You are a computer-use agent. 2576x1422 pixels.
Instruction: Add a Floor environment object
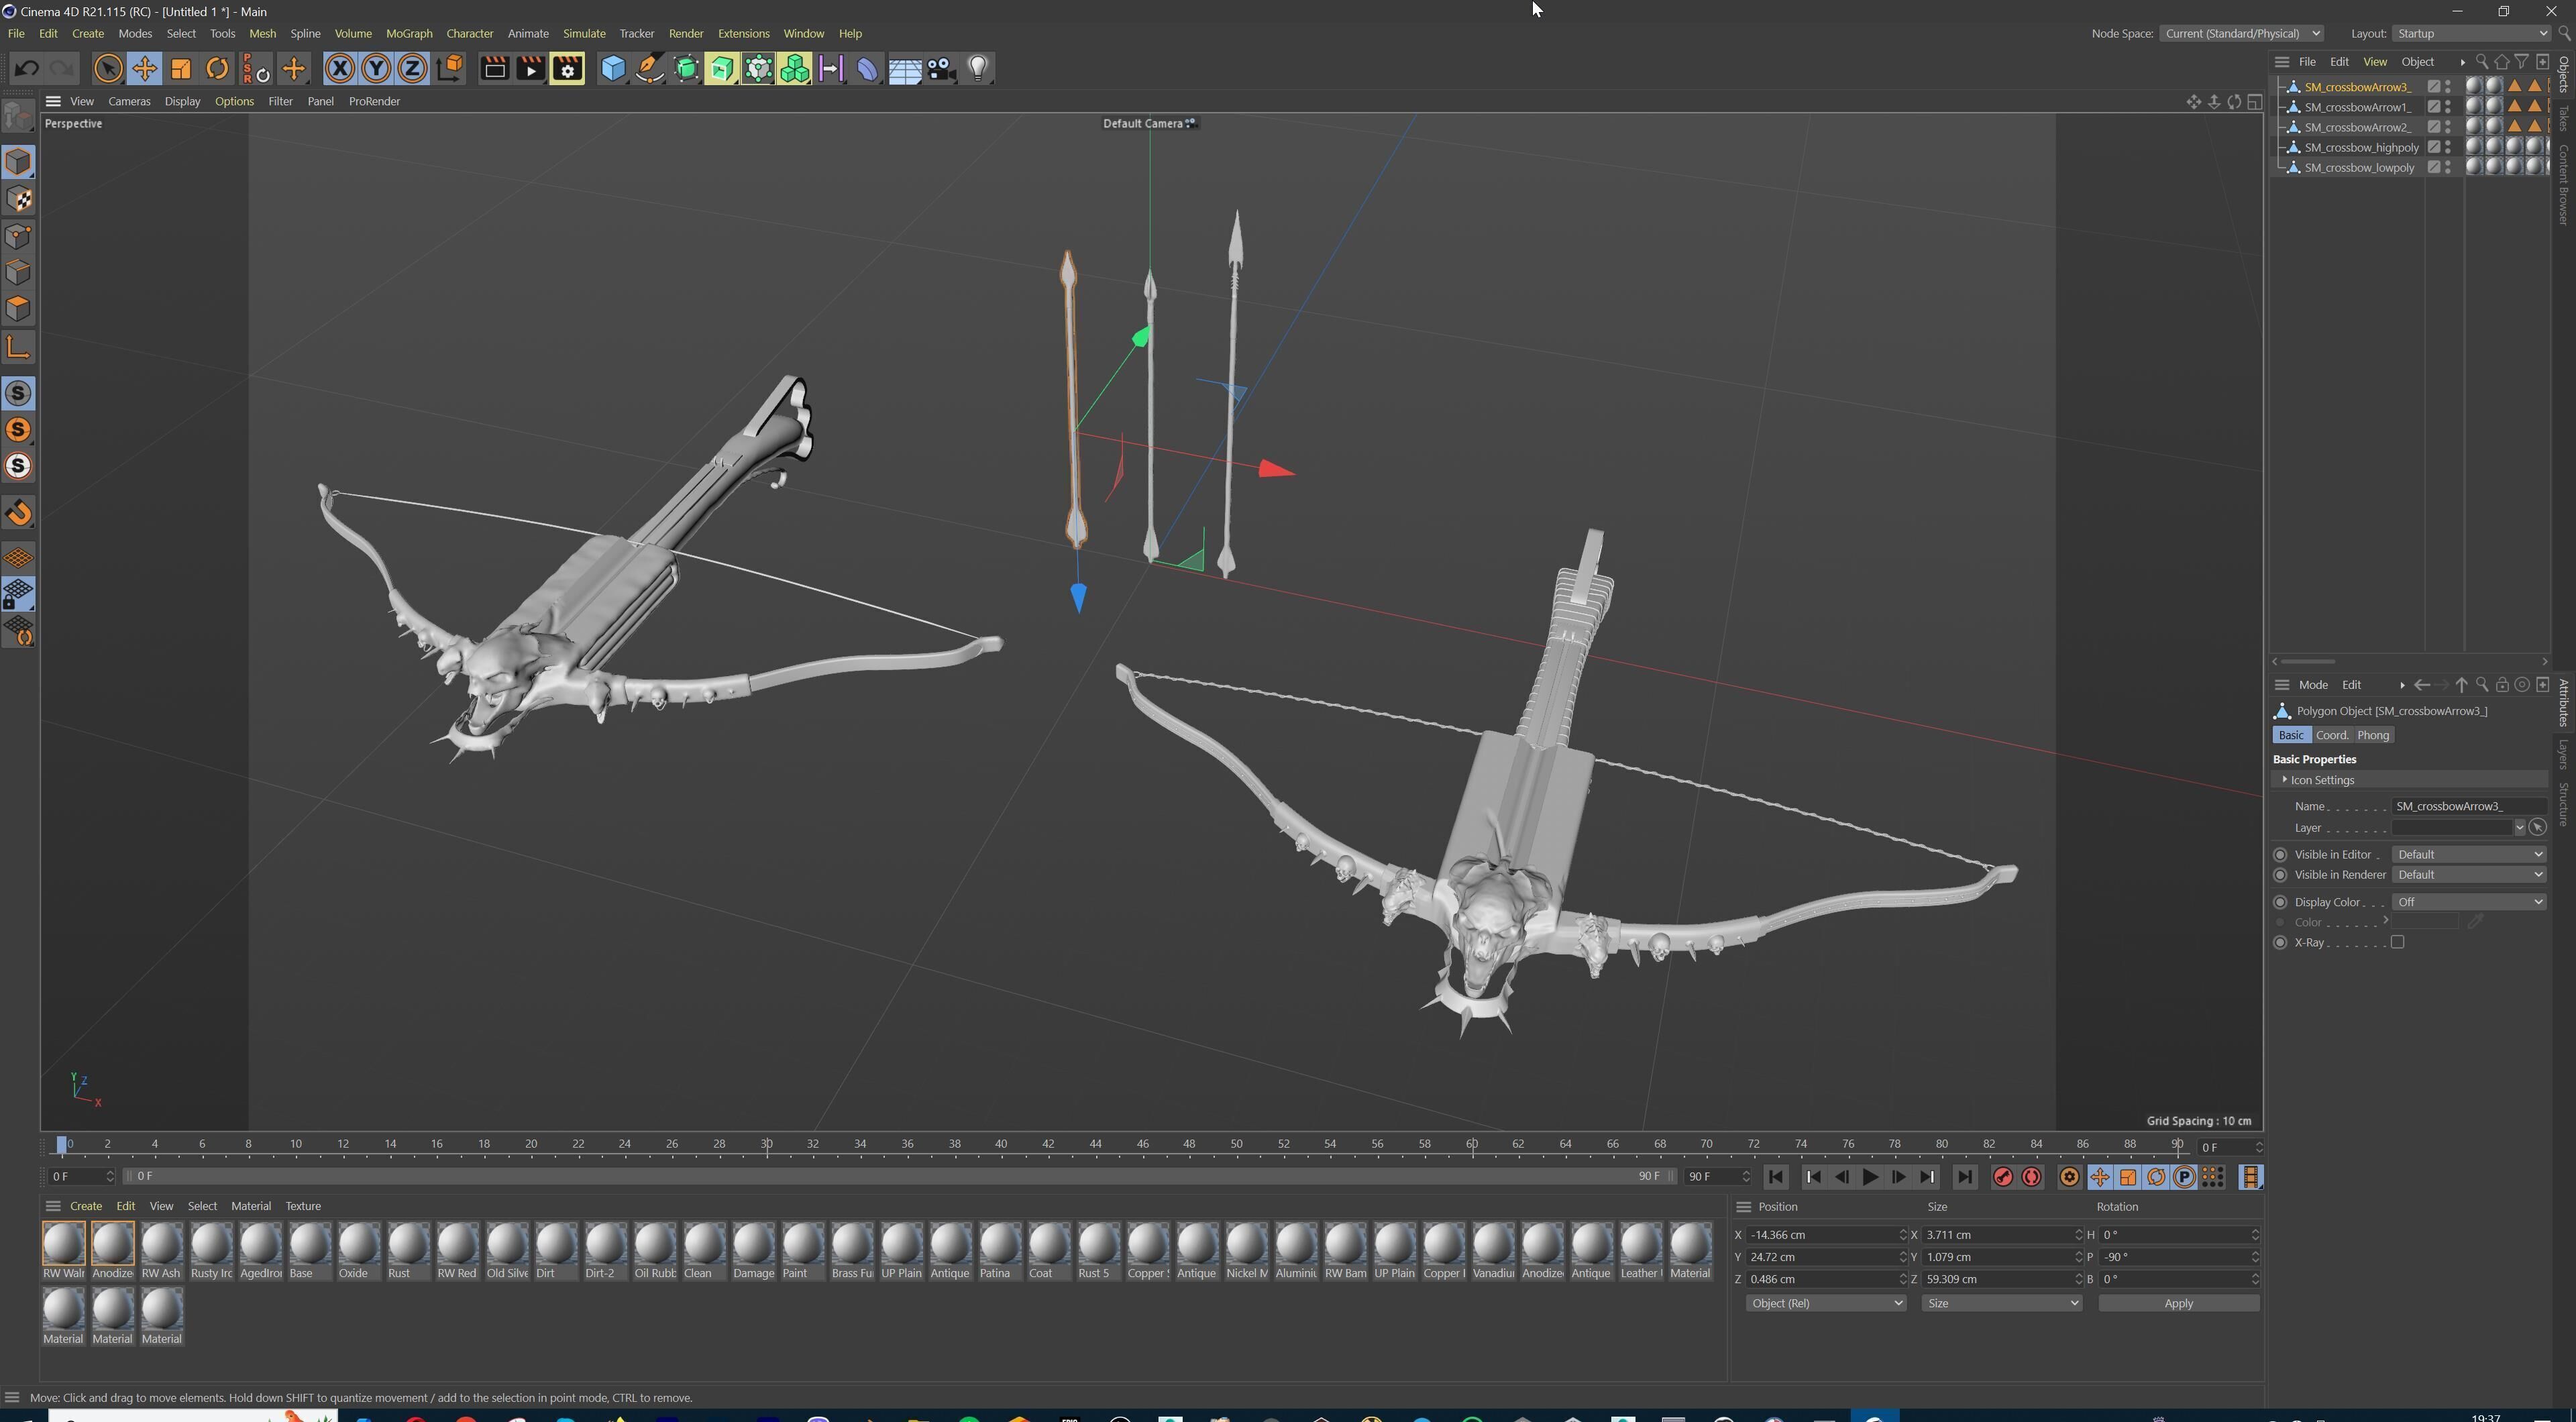coord(904,68)
